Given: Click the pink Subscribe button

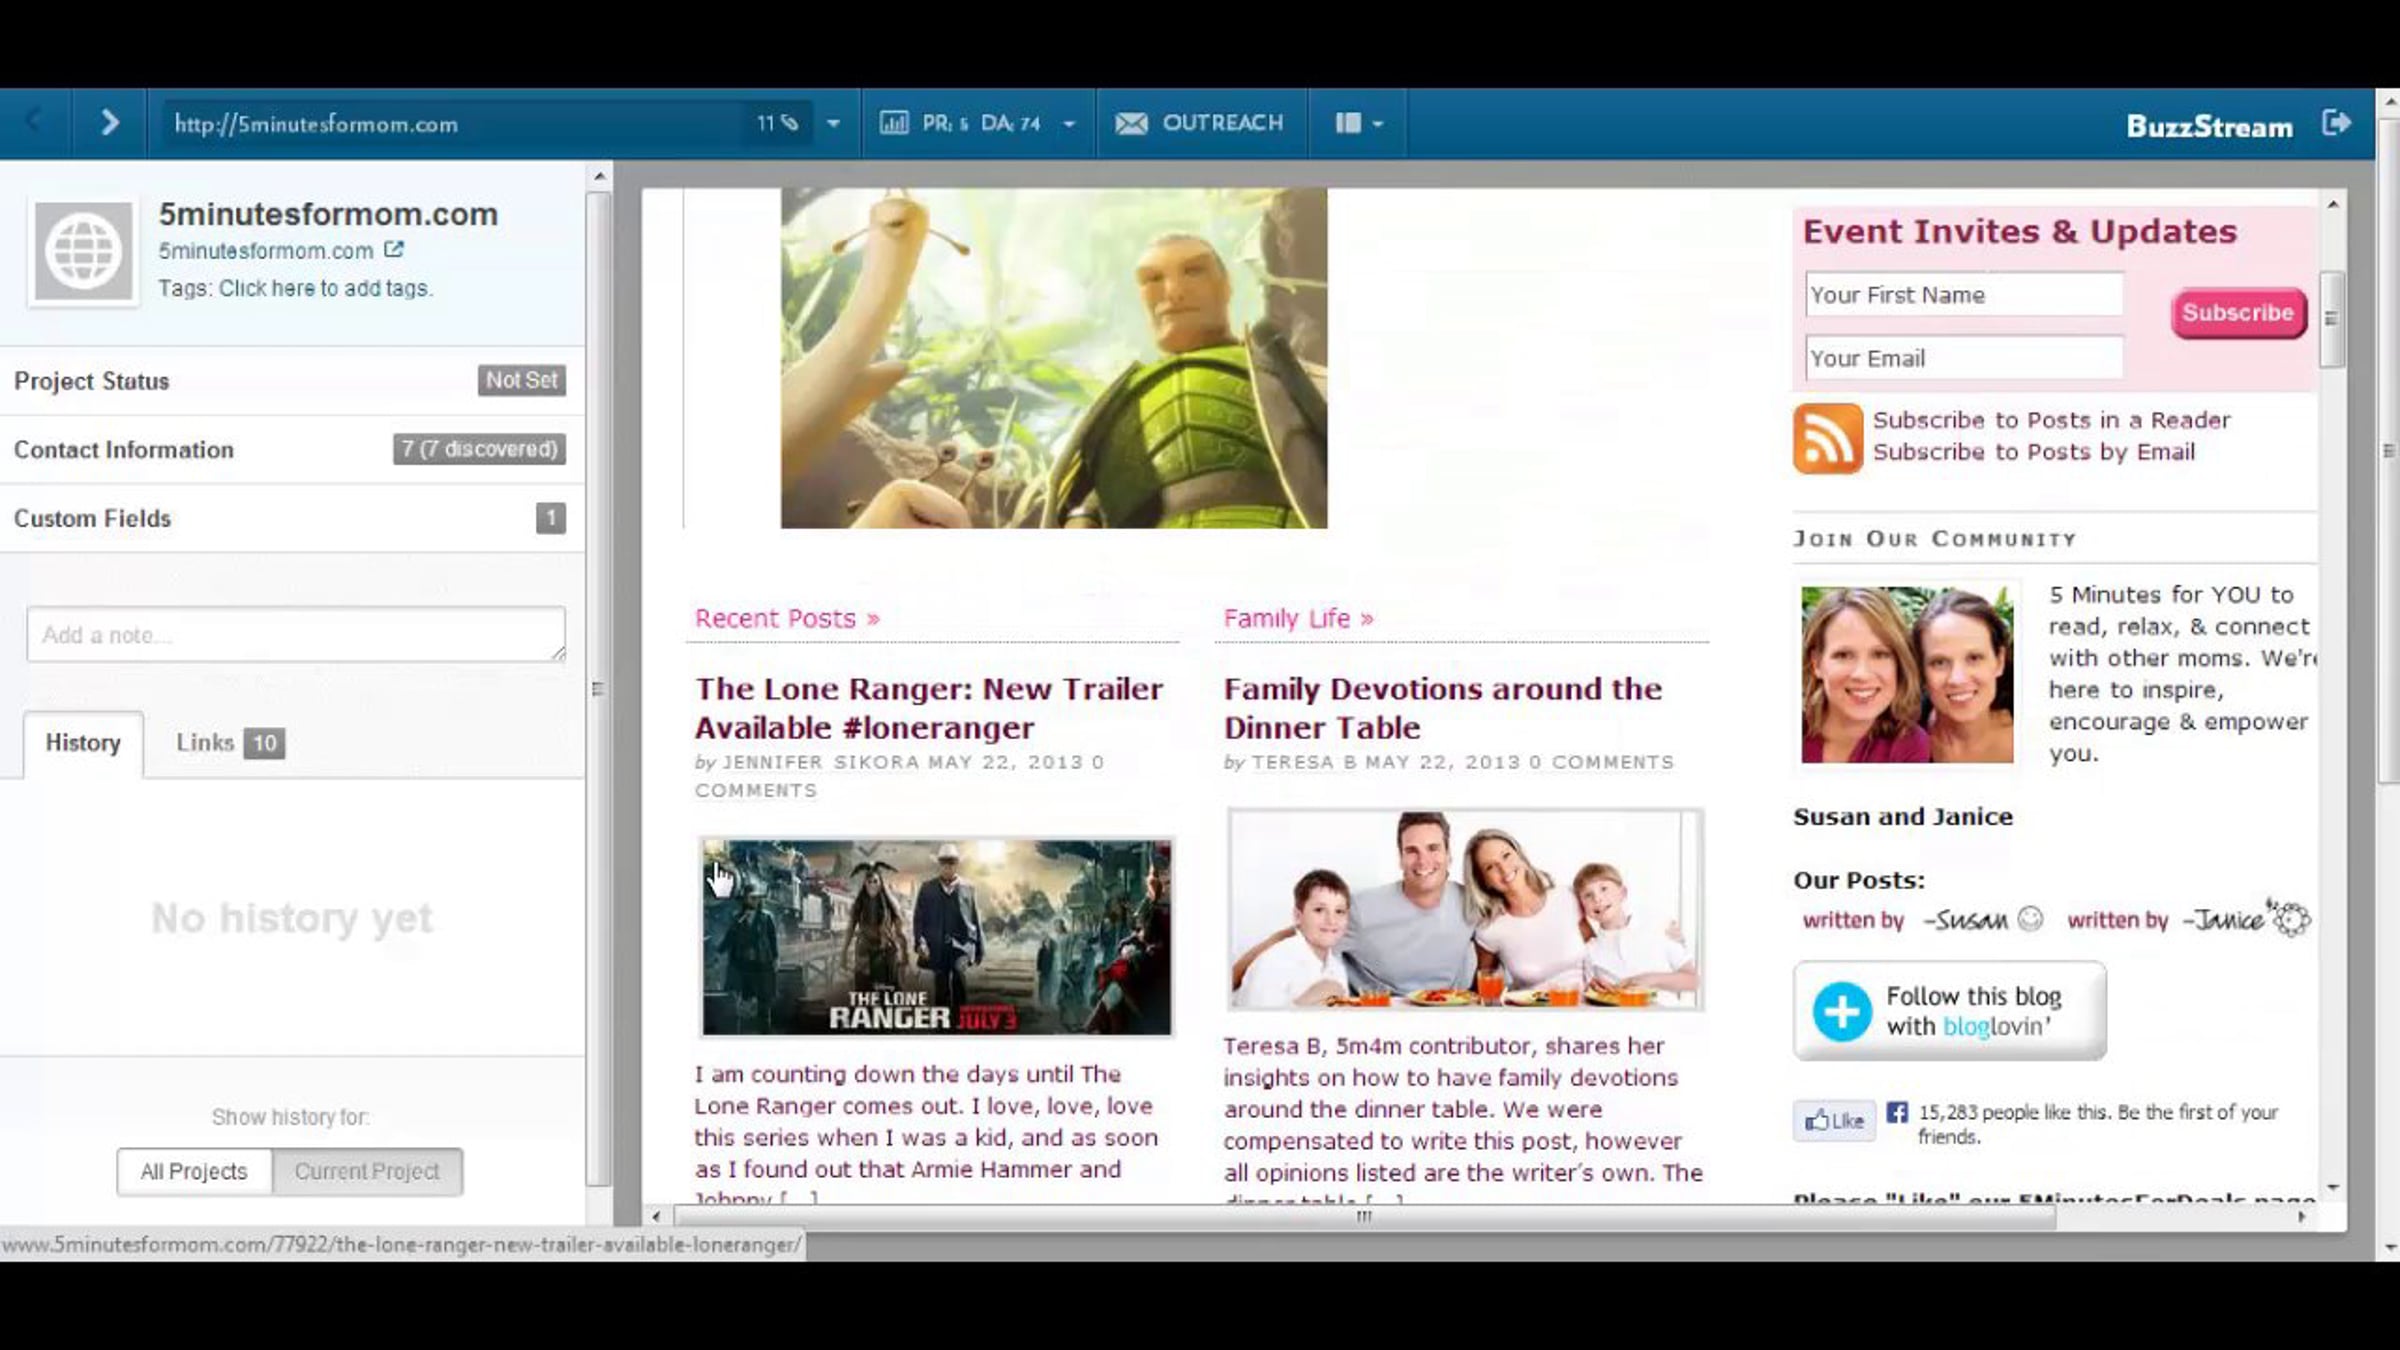Looking at the screenshot, I should (2238, 313).
